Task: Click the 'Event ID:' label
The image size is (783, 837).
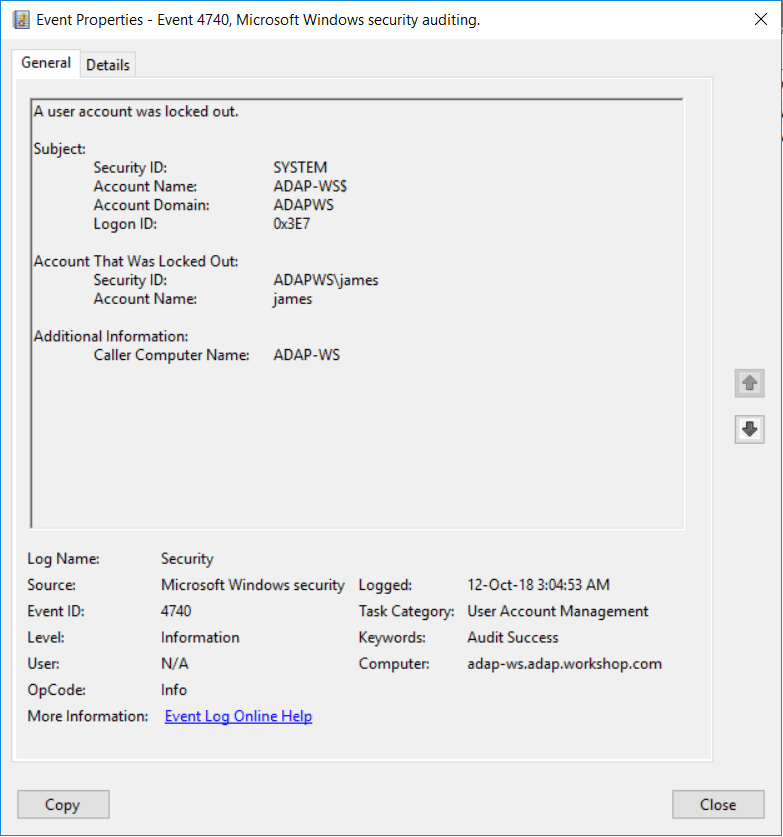Action: pyautogui.click(x=56, y=611)
